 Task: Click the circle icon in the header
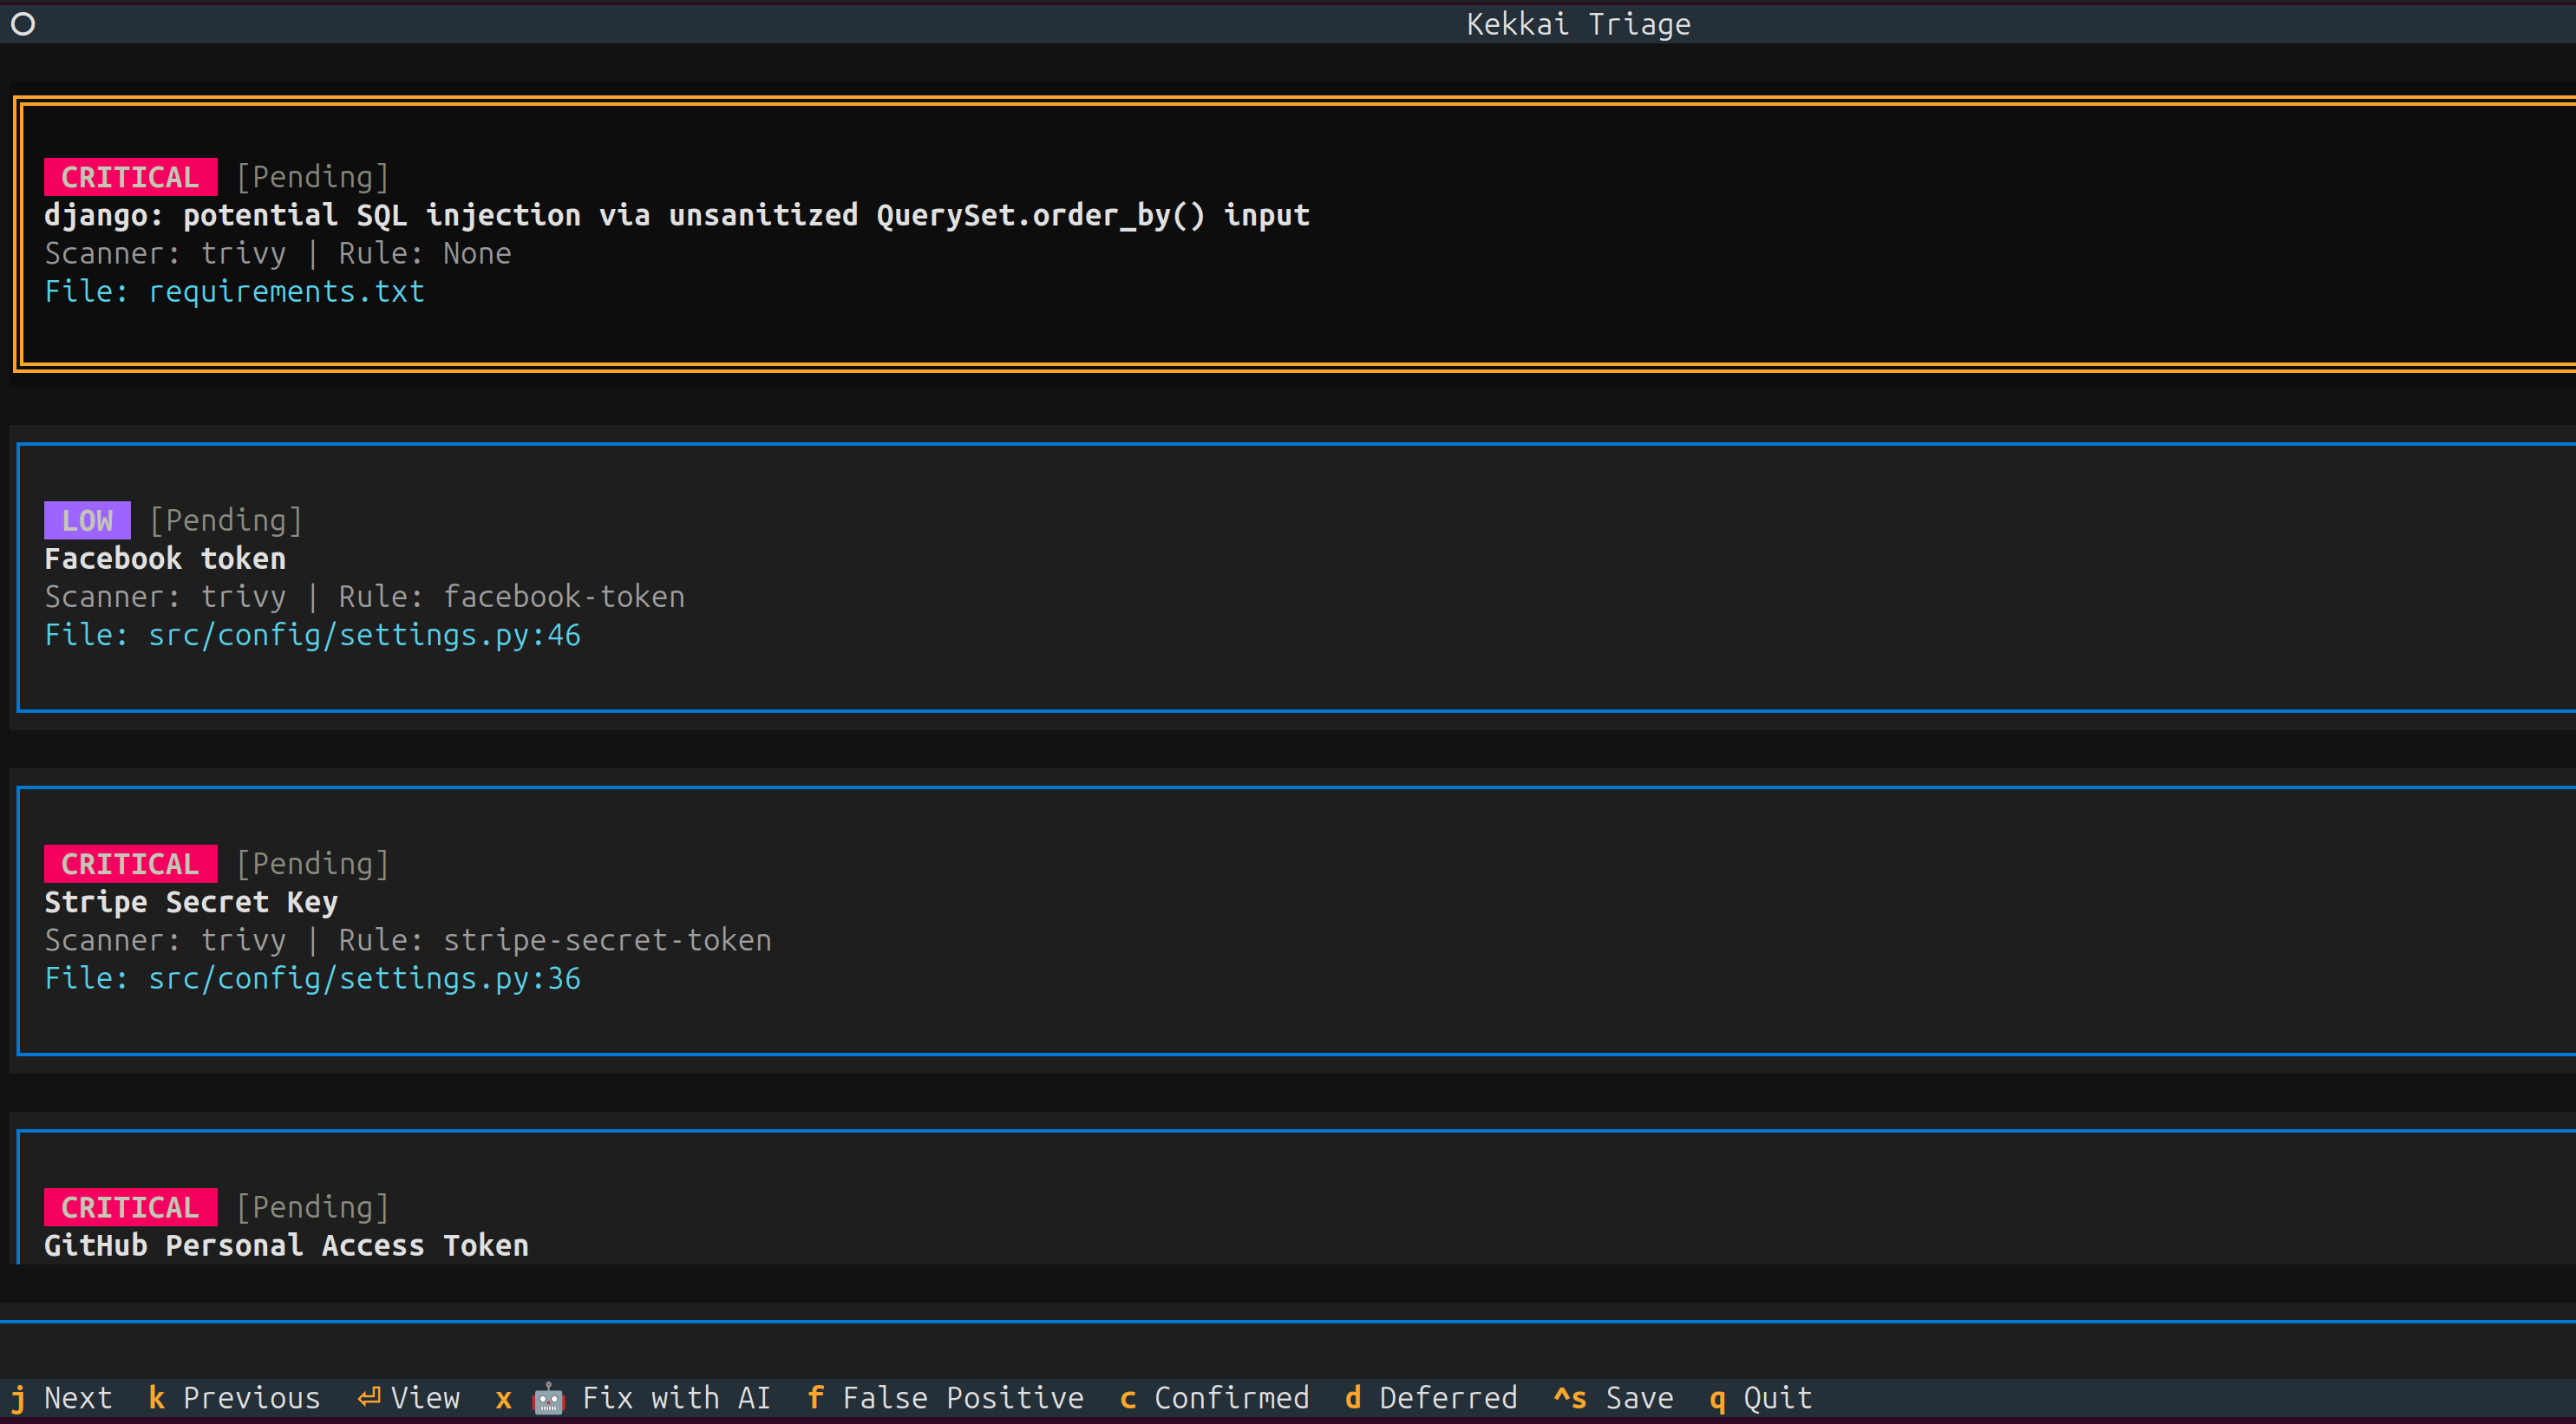coord(23,24)
